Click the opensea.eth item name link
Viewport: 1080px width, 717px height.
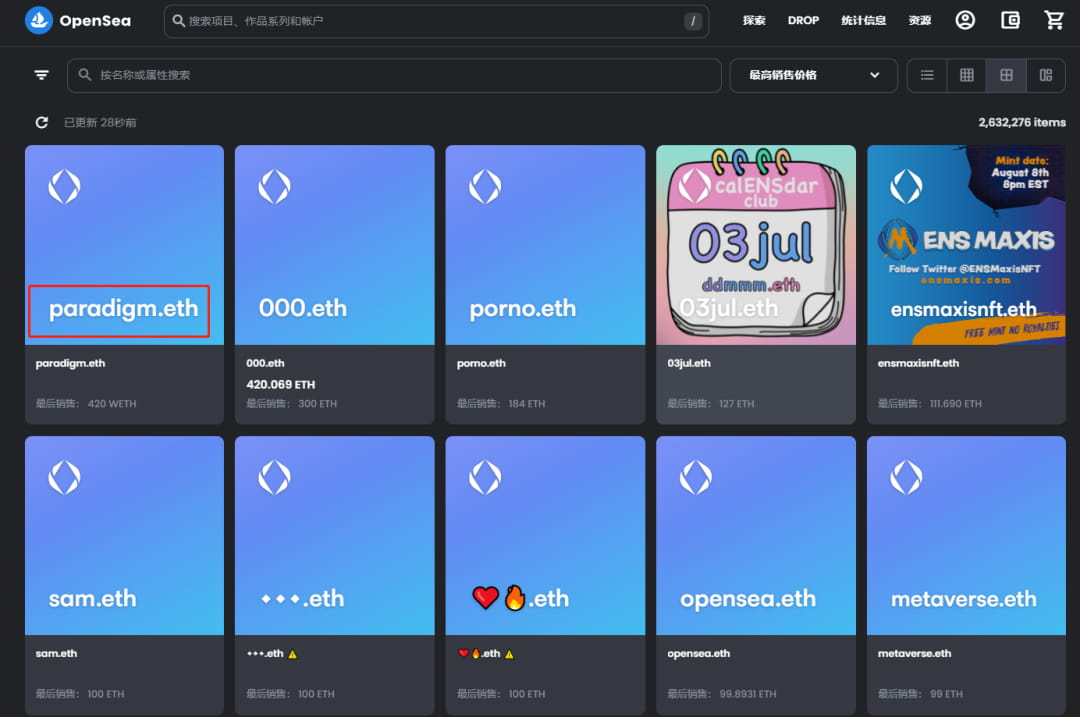click(698, 653)
